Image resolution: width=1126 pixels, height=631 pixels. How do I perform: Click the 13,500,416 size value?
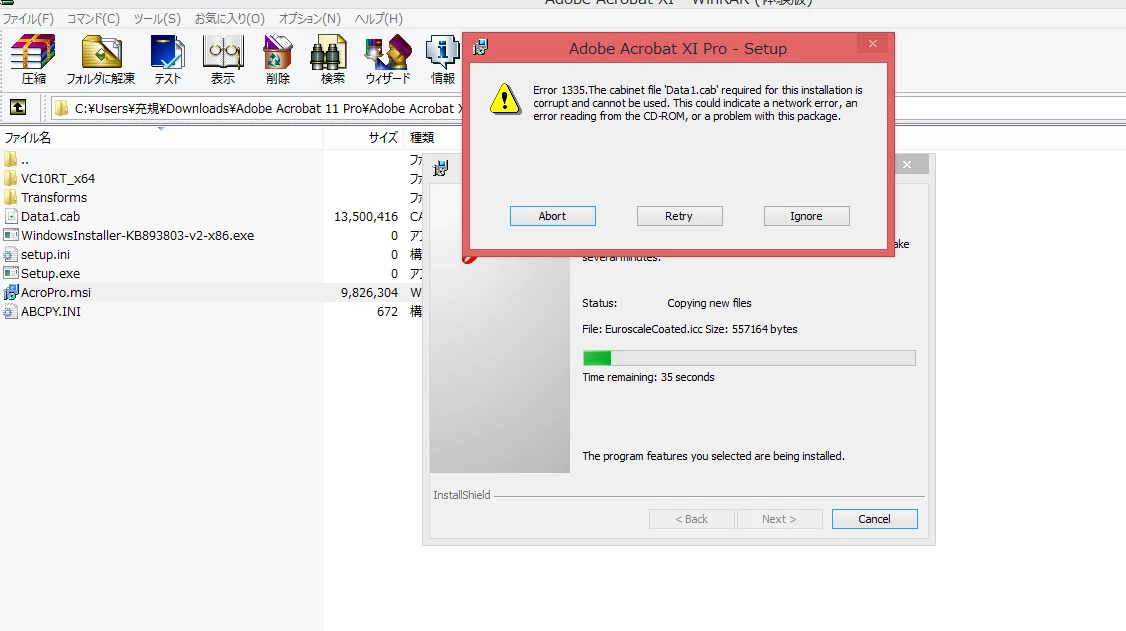pyautogui.click(x=366, y=216)
